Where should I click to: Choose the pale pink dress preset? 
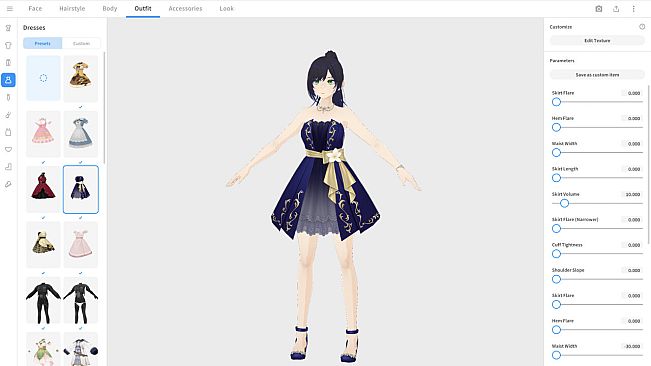[x=81, y=245]
